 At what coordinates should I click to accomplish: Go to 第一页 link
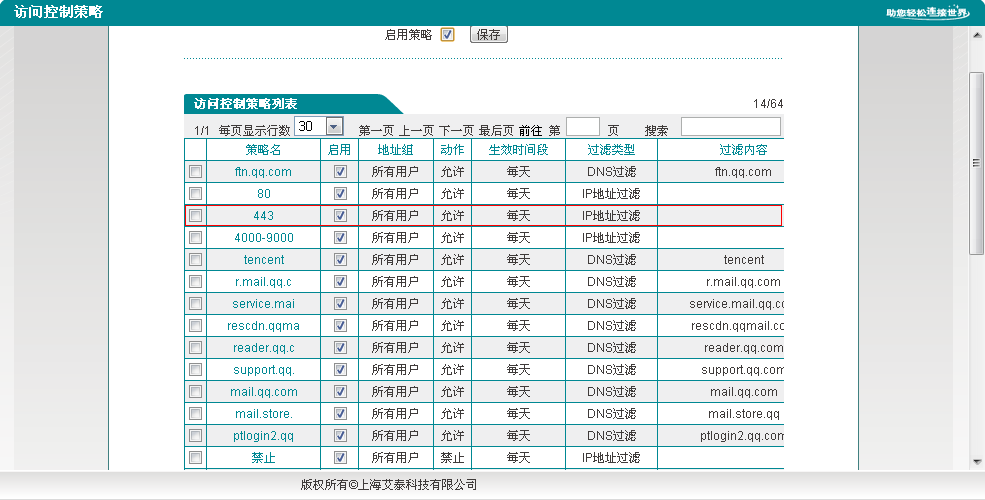[x=376, y=131]
